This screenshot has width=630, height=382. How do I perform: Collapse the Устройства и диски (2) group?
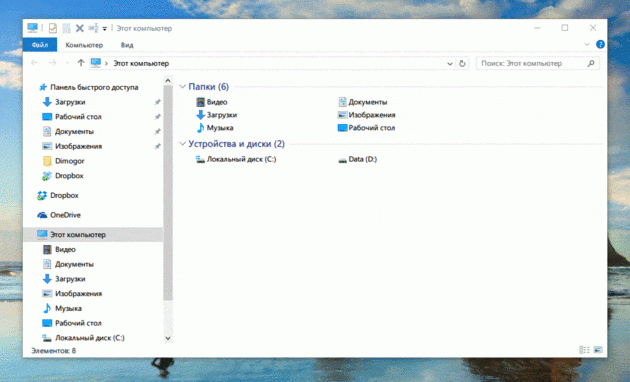point(182,143)
